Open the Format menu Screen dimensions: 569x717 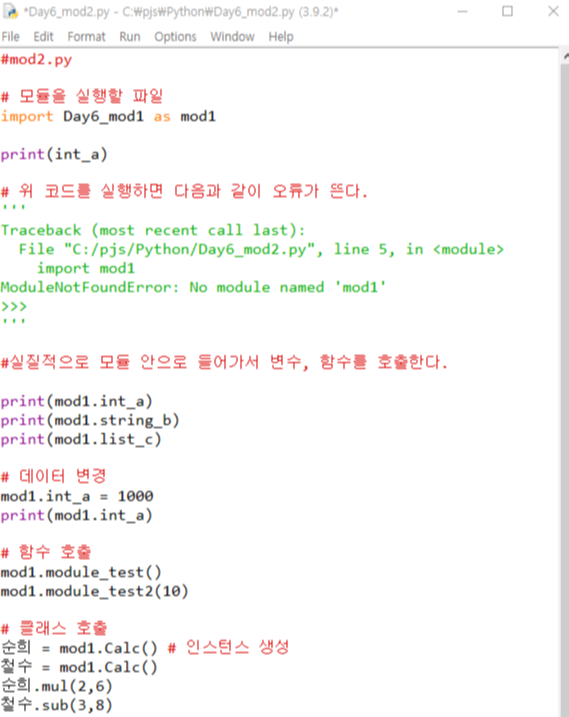pyautogui.click(x=86, y=37)
